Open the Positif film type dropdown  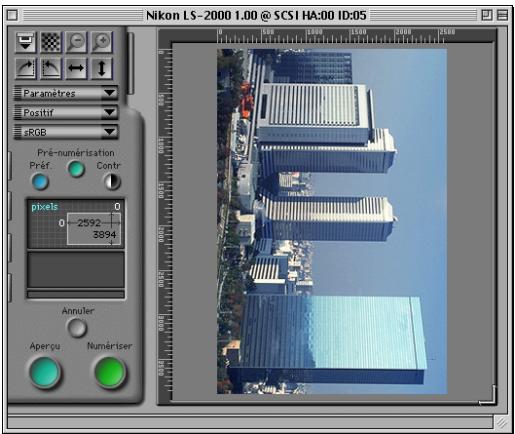point(66,113)
